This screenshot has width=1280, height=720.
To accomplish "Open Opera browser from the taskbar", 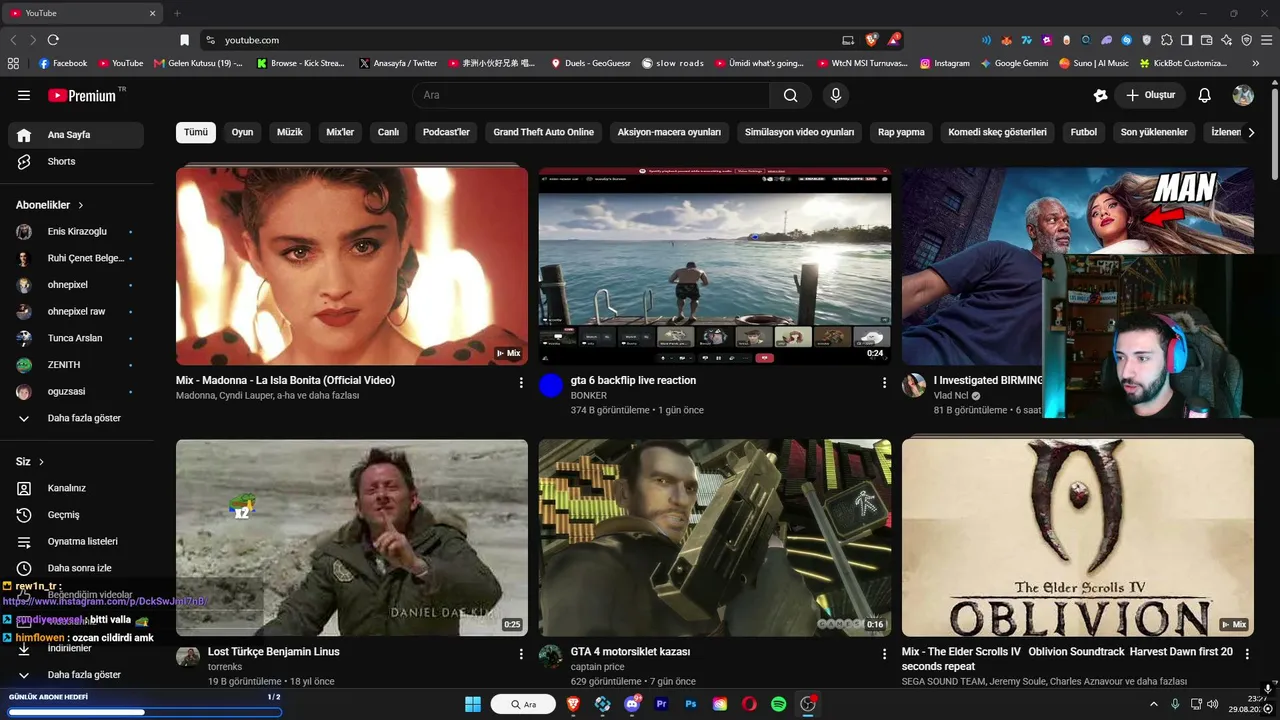I will click(749, 704).
